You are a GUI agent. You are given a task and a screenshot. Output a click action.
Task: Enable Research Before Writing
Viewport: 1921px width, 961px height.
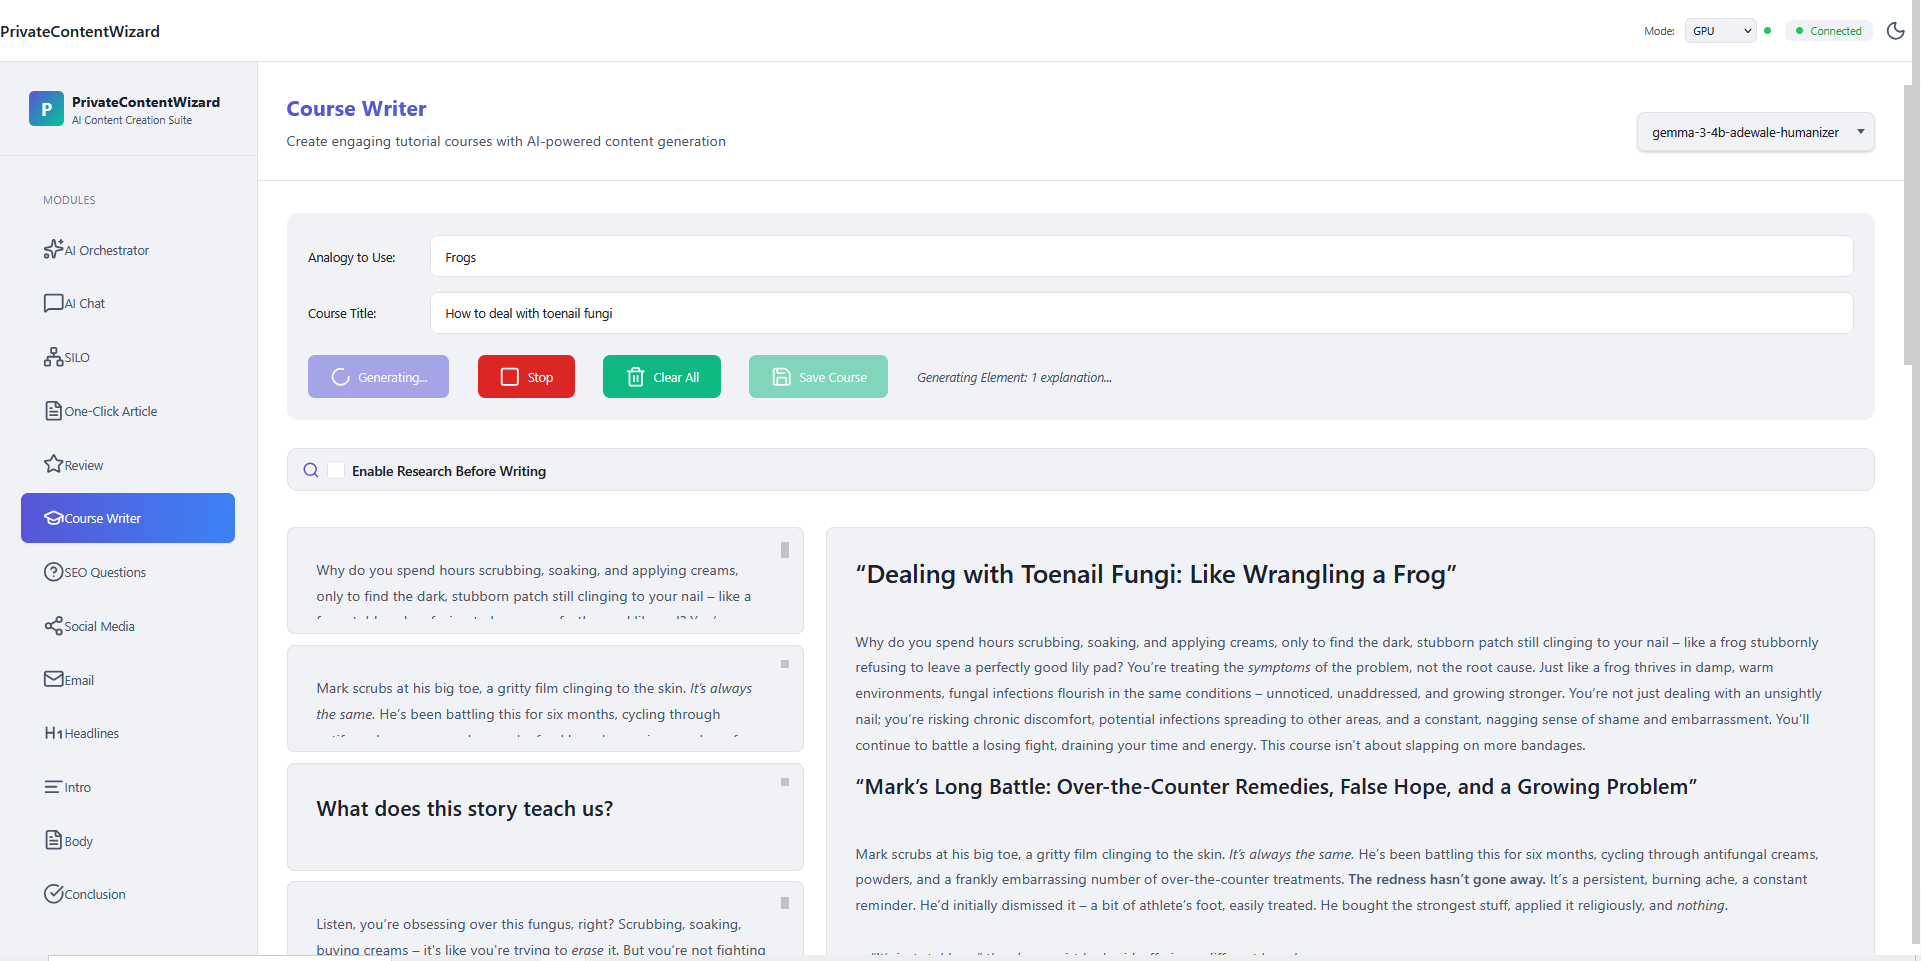336,470
